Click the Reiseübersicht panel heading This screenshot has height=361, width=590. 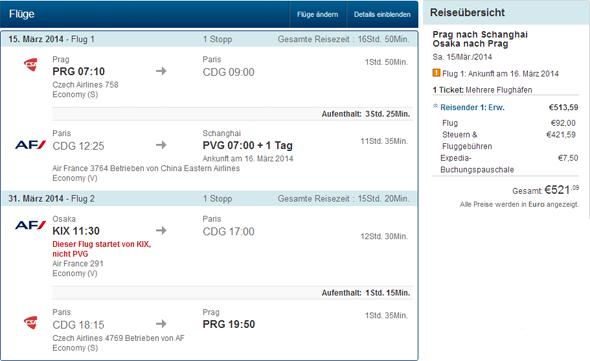[467, 12]
